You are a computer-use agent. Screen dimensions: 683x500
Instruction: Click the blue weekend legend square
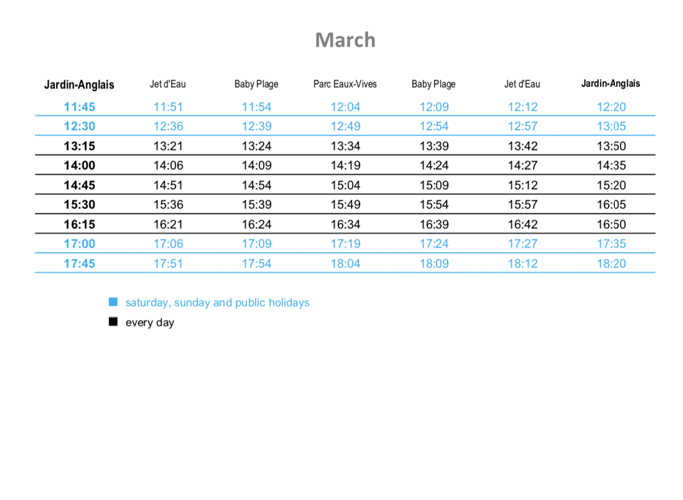(x=113, y=302)
